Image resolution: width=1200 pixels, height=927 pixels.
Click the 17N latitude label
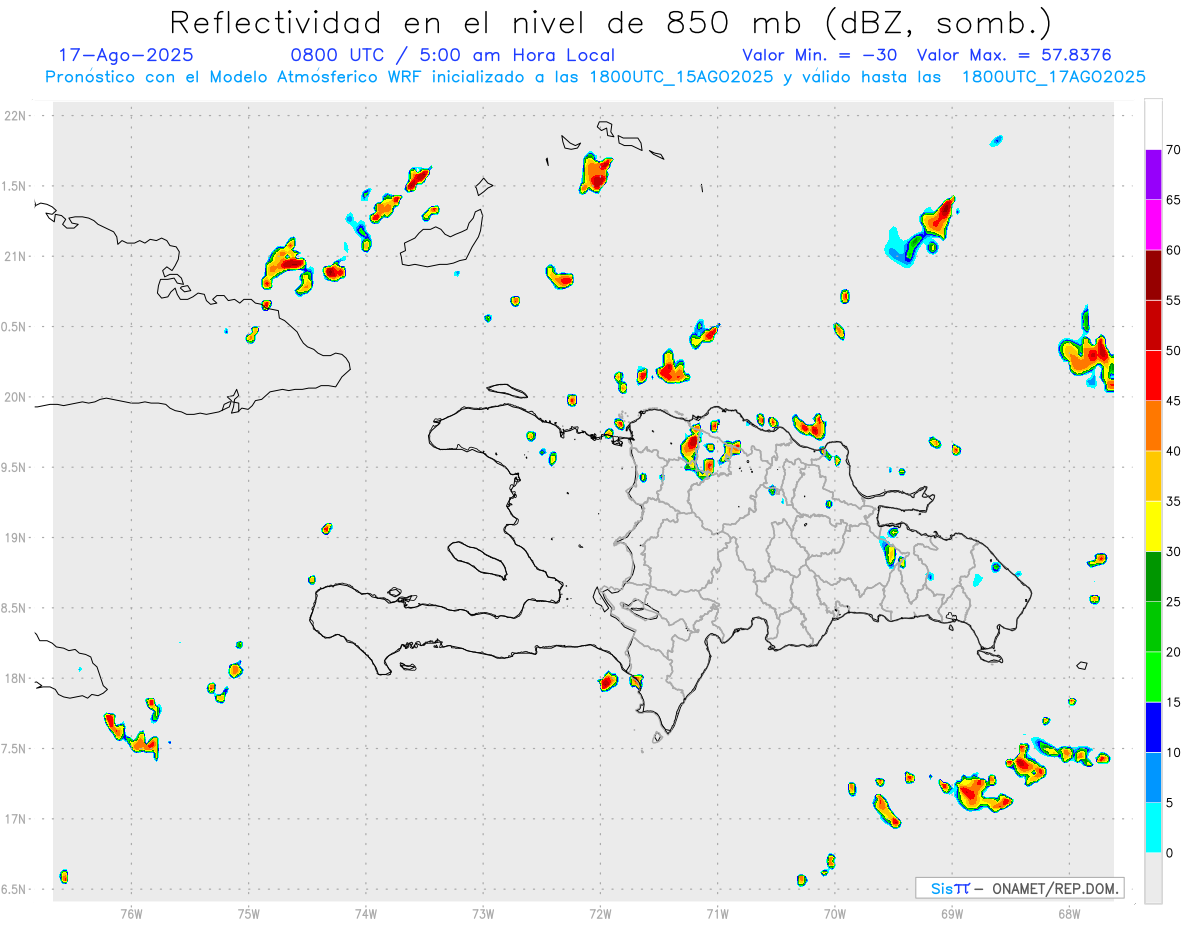pyautogui.click(x=16, y=819)
